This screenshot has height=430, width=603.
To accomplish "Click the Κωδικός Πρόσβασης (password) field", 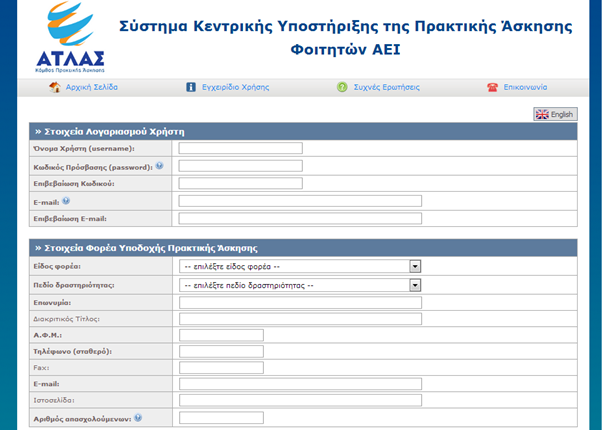I will coord(240,166).
